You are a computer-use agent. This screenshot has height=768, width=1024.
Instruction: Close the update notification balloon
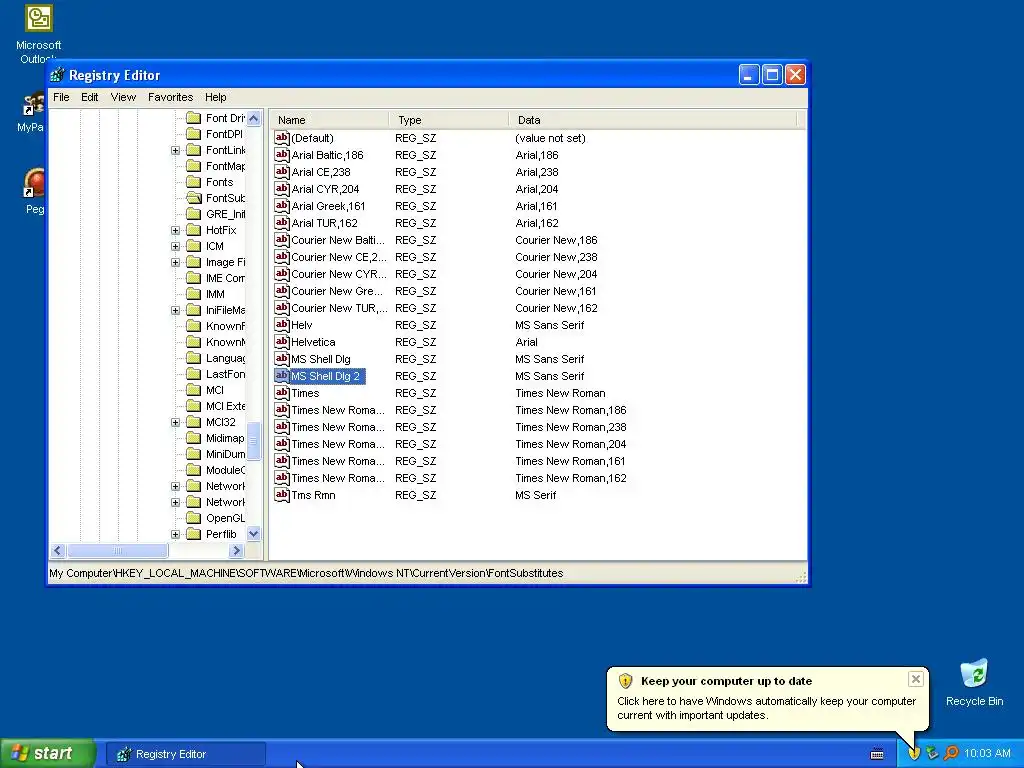(916, 679)
